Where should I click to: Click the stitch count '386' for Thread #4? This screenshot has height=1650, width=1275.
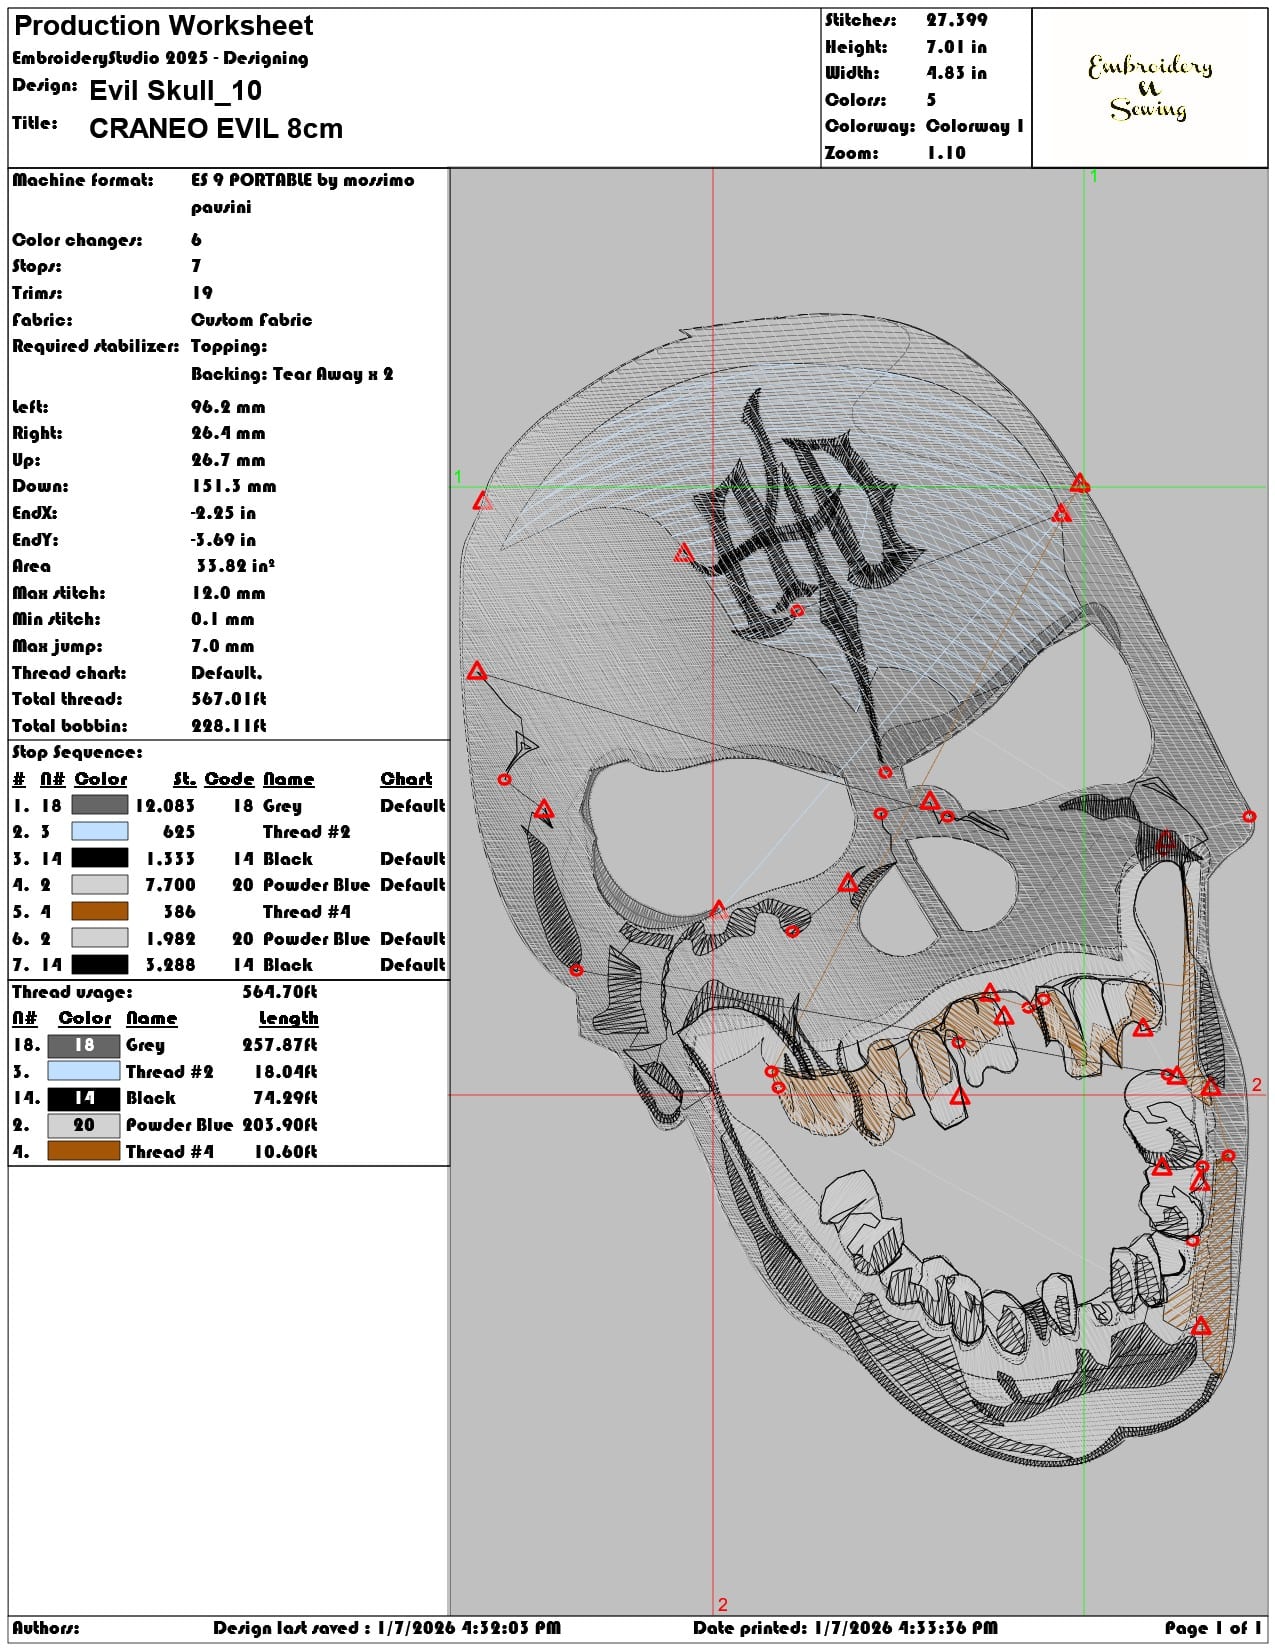[179, 911]
